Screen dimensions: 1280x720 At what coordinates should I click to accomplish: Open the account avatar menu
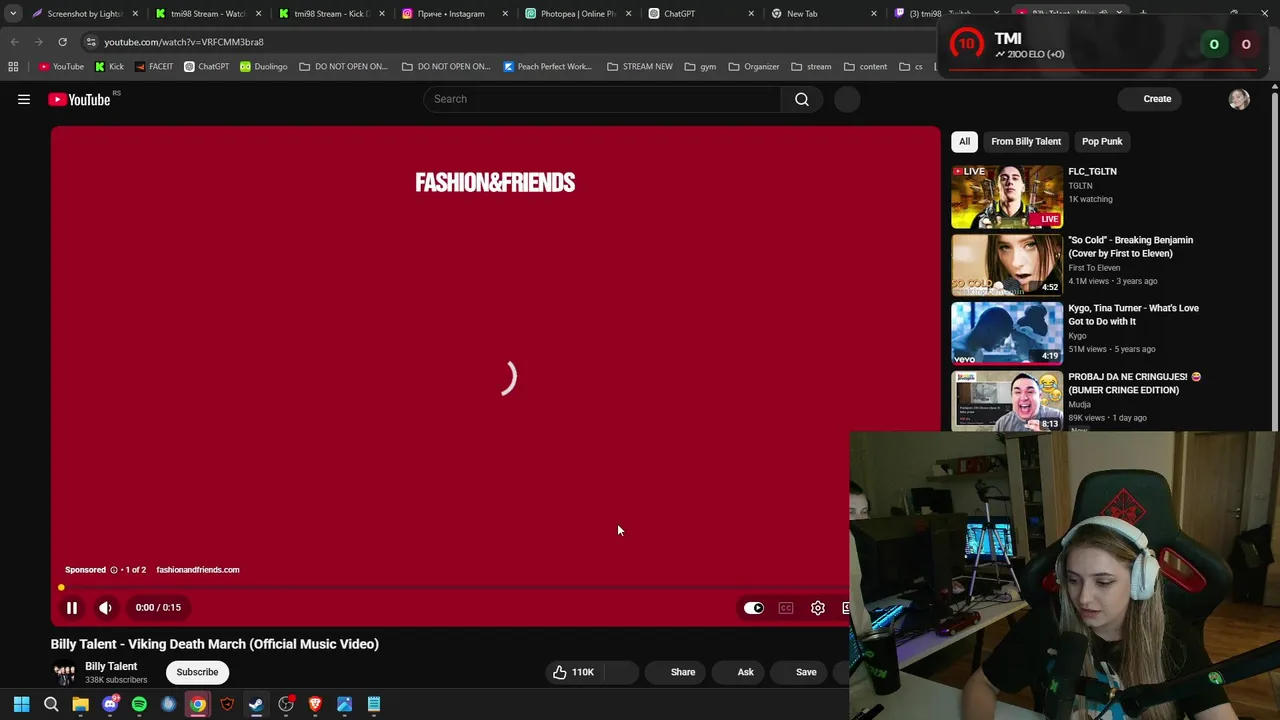[x=1239, y=99]
